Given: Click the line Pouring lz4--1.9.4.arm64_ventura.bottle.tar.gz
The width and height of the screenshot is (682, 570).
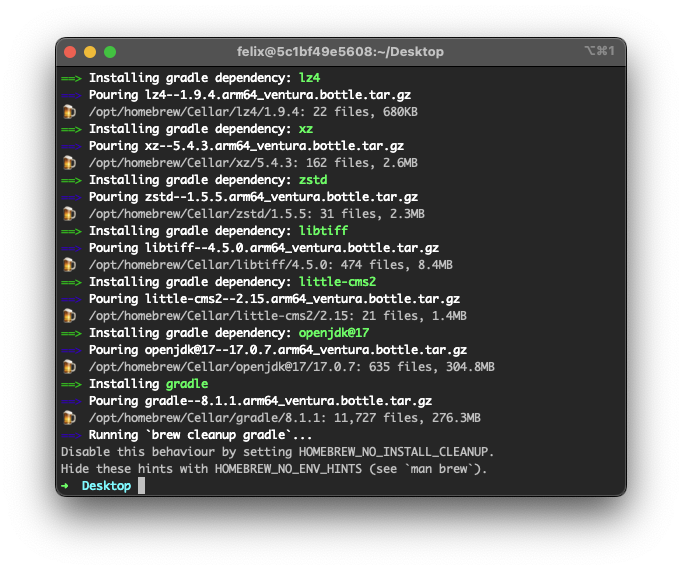Looking at the screenshot, I should pos(250,95).
